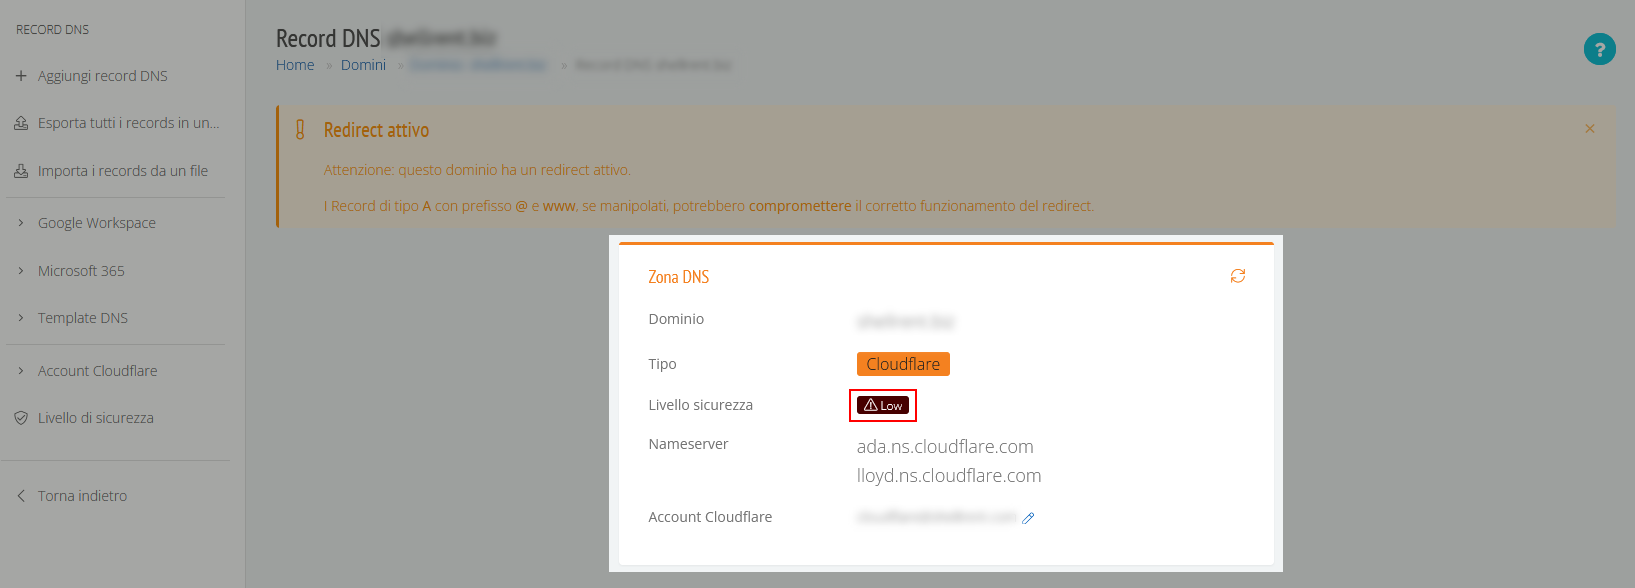
Task: Go to Home breadcrumb link
Action: [295, 65]
